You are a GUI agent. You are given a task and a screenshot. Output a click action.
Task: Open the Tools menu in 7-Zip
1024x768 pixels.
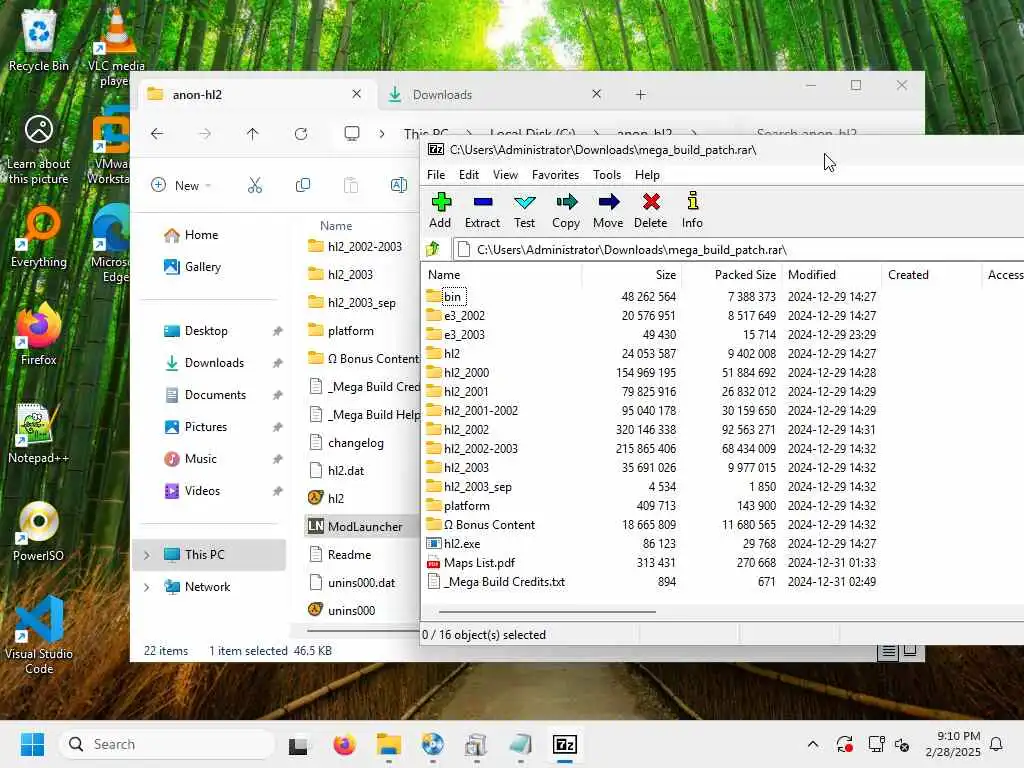(x=607, y=175)
